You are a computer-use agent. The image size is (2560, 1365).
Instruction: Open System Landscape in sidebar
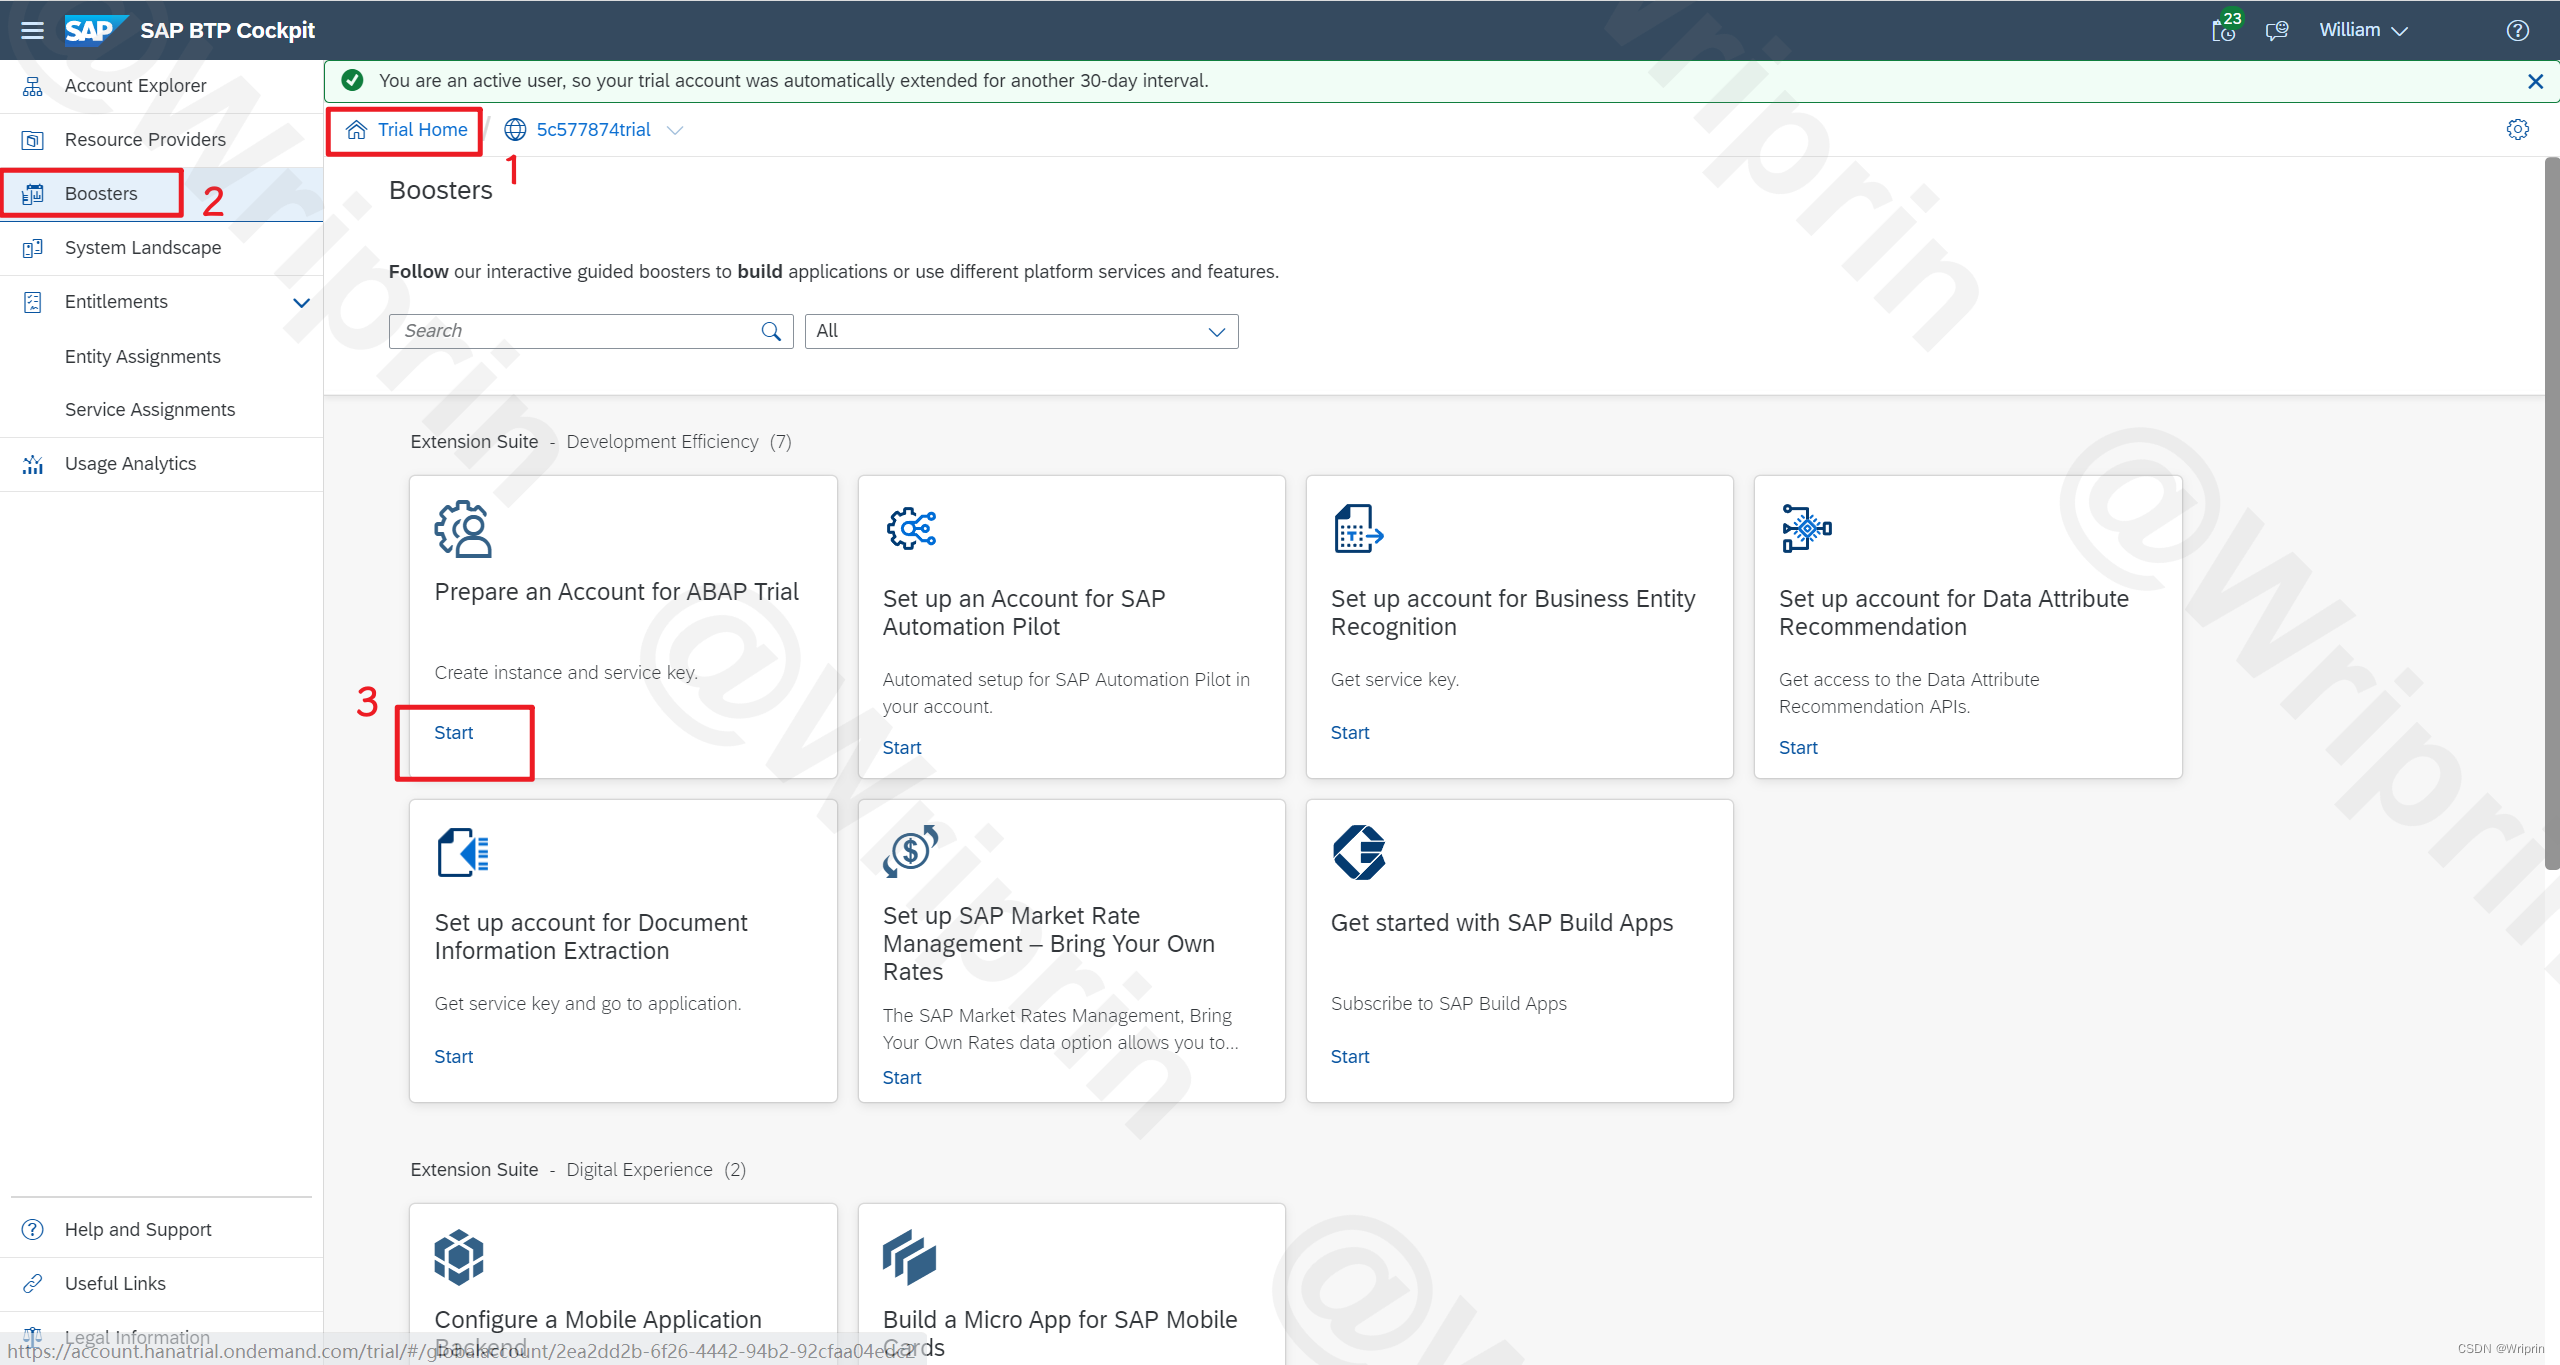(162, 248)
